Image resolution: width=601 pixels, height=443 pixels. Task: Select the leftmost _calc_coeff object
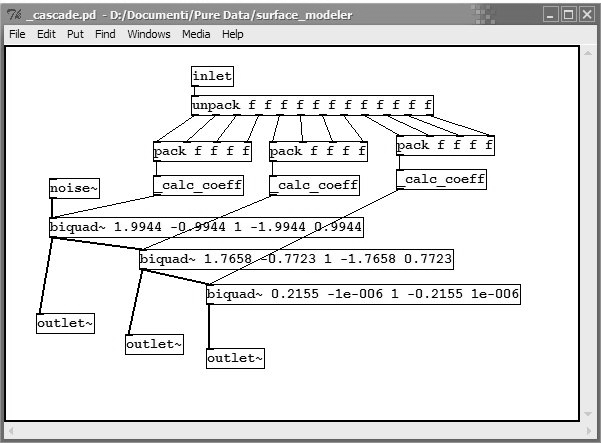point(198,185)
